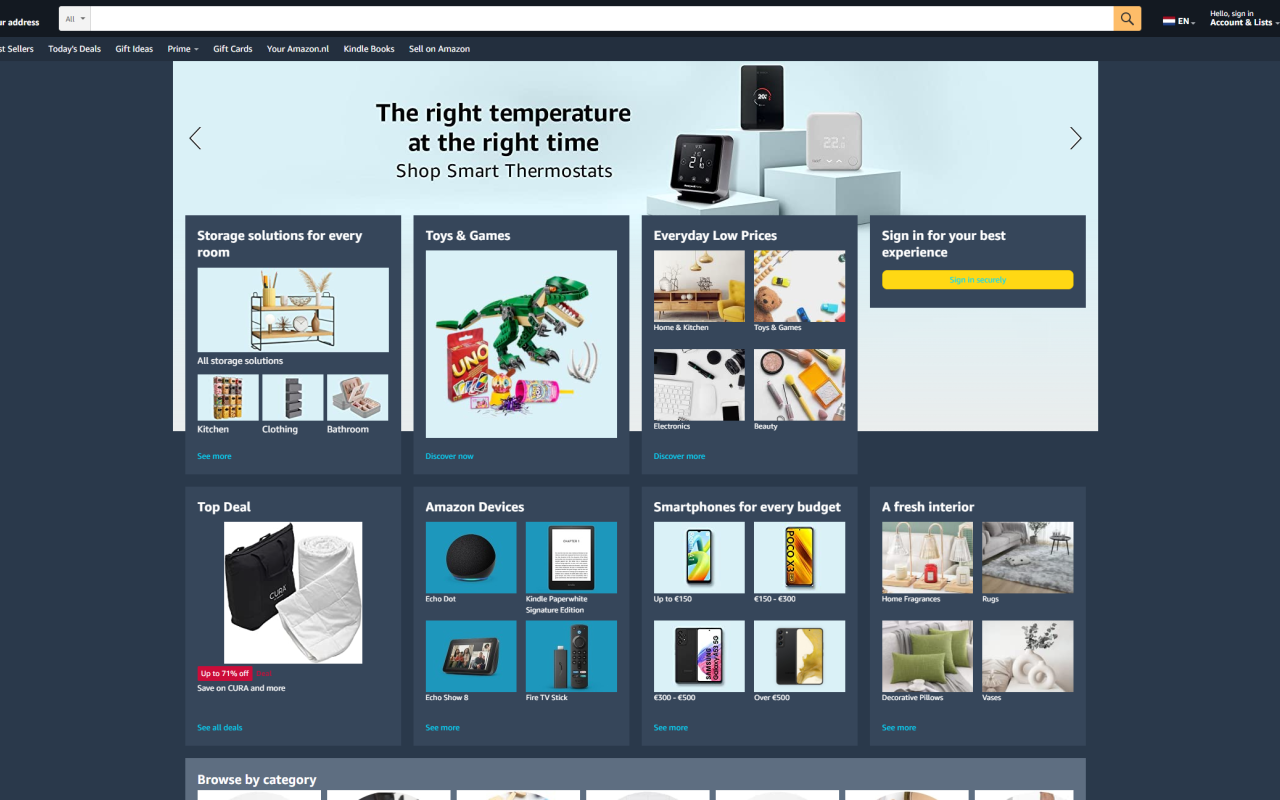The height and width of the screenshot is (800, 1280).
Task: Open smartphones Up to €150 tile
Action: 699,558
